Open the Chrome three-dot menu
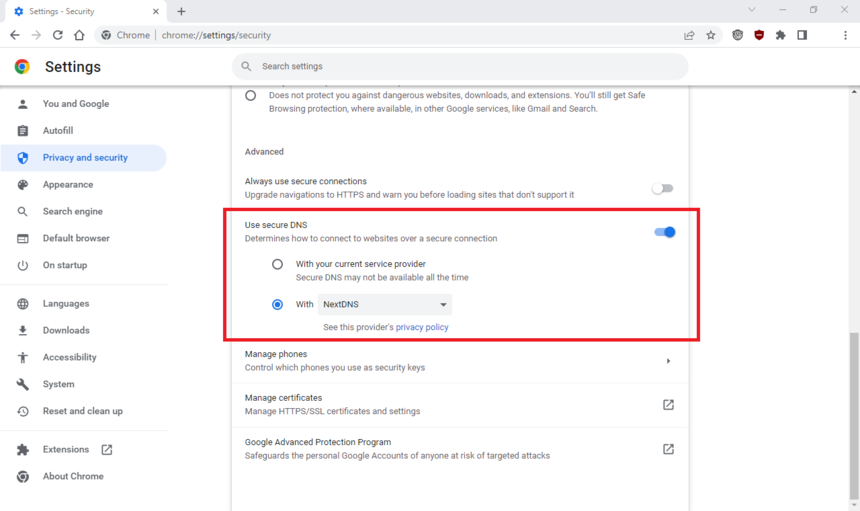 [845, 35]
